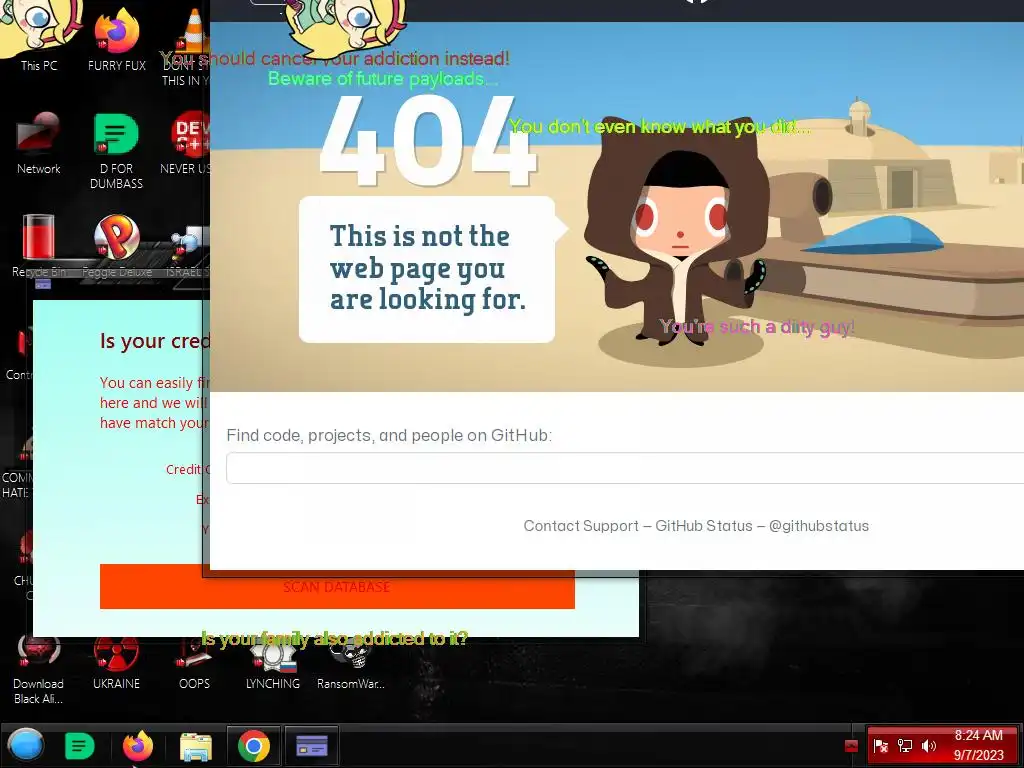Open the volume speaker tray icon

click(x=928, y=746)
